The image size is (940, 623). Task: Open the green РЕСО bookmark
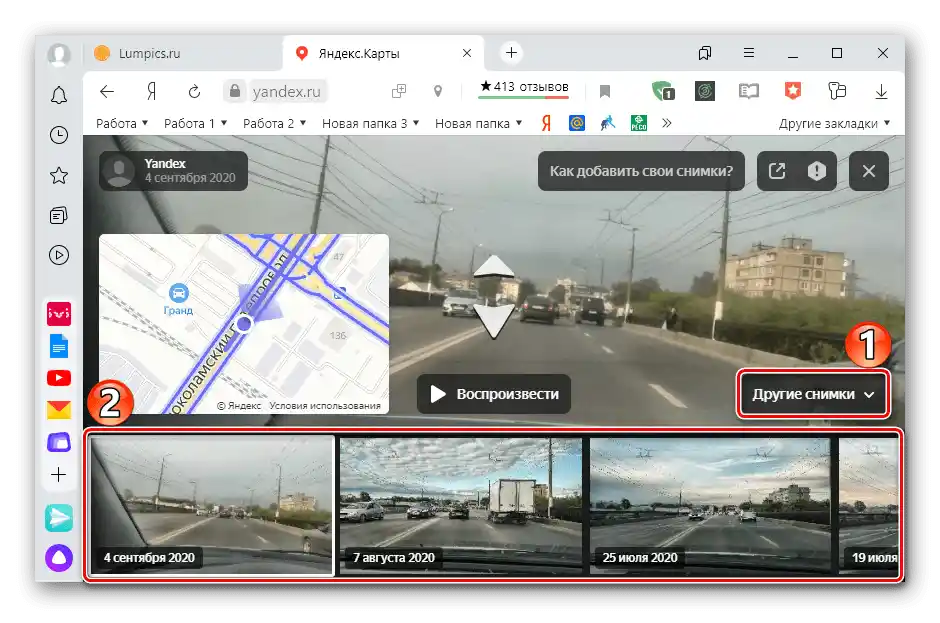pyautogui.click(x=639, y=123)
